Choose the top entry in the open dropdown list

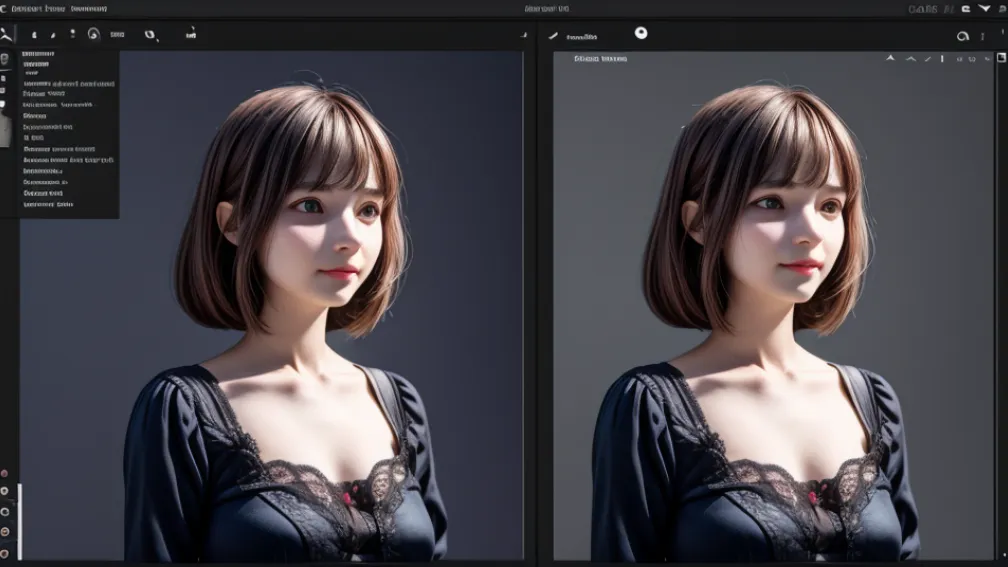tap(39, 54)
